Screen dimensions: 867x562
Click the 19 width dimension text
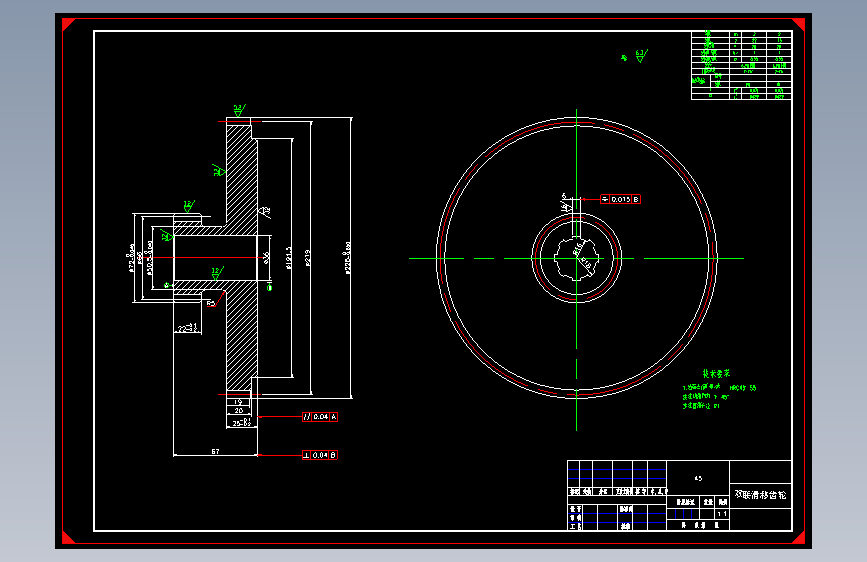[x=238, y=402]
